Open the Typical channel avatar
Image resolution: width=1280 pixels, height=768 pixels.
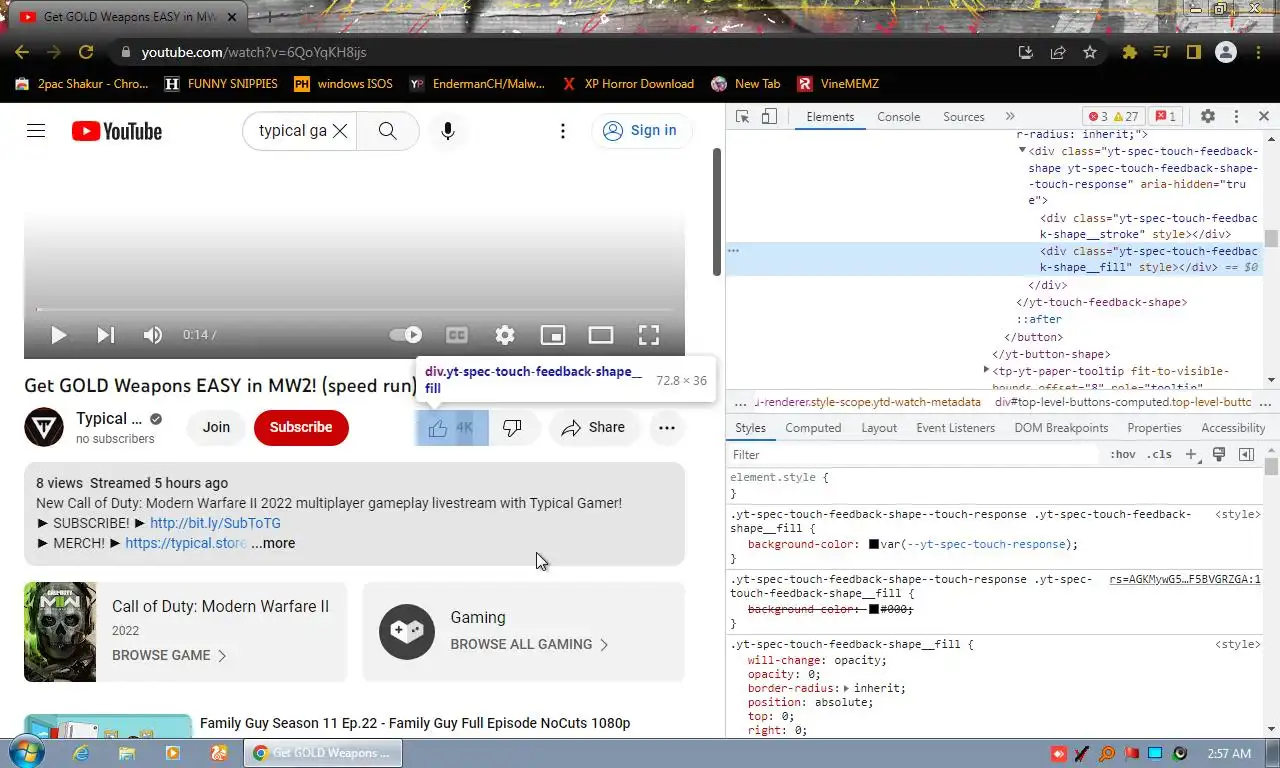pos(44,428)
